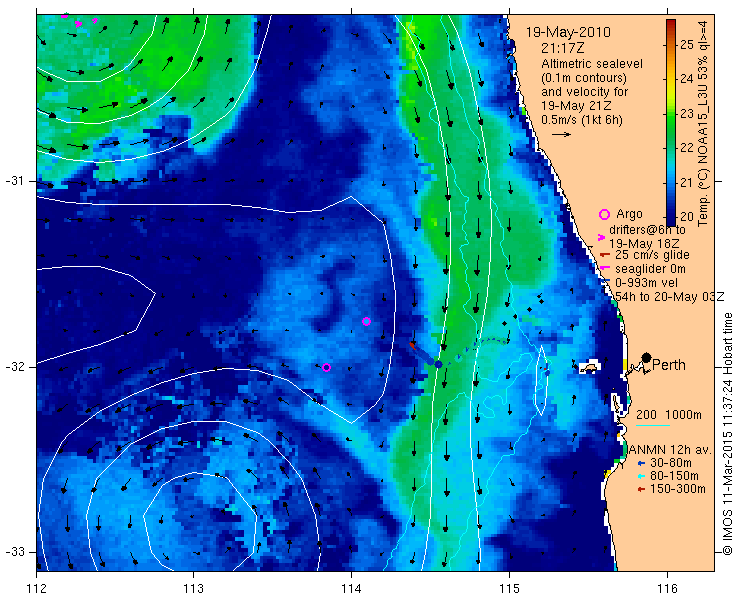The width and height of the screenshot is (740, 600).
Task: Click the '21:17Z' time text
Action: click(563, 48)
